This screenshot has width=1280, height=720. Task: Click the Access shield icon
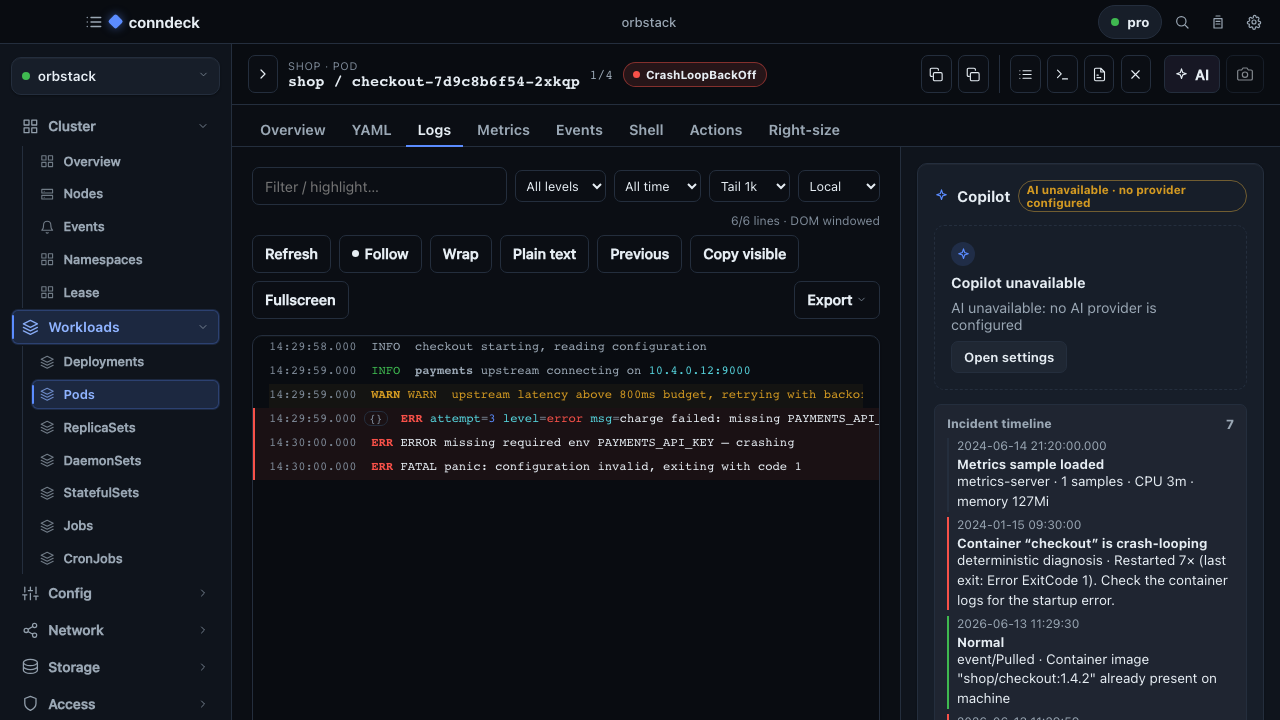[x=30, y=704]
